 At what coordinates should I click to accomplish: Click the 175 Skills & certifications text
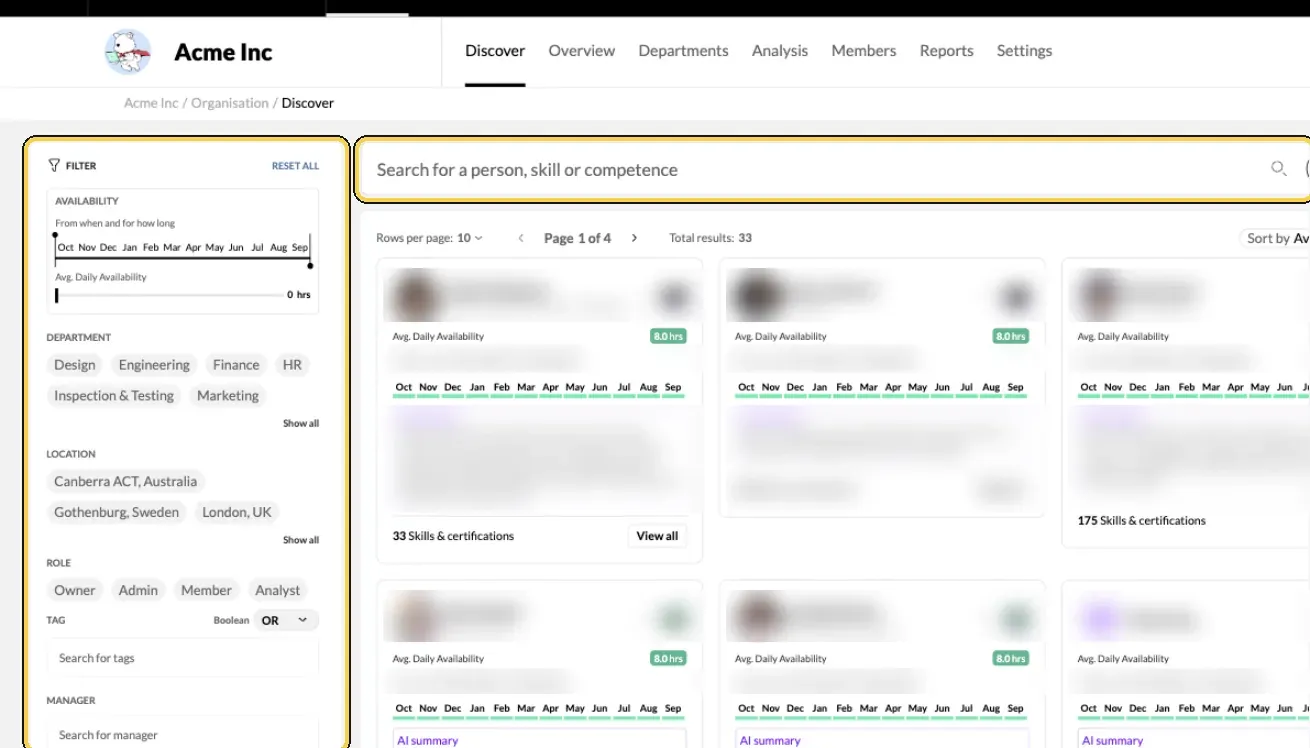click(1141, 521)
